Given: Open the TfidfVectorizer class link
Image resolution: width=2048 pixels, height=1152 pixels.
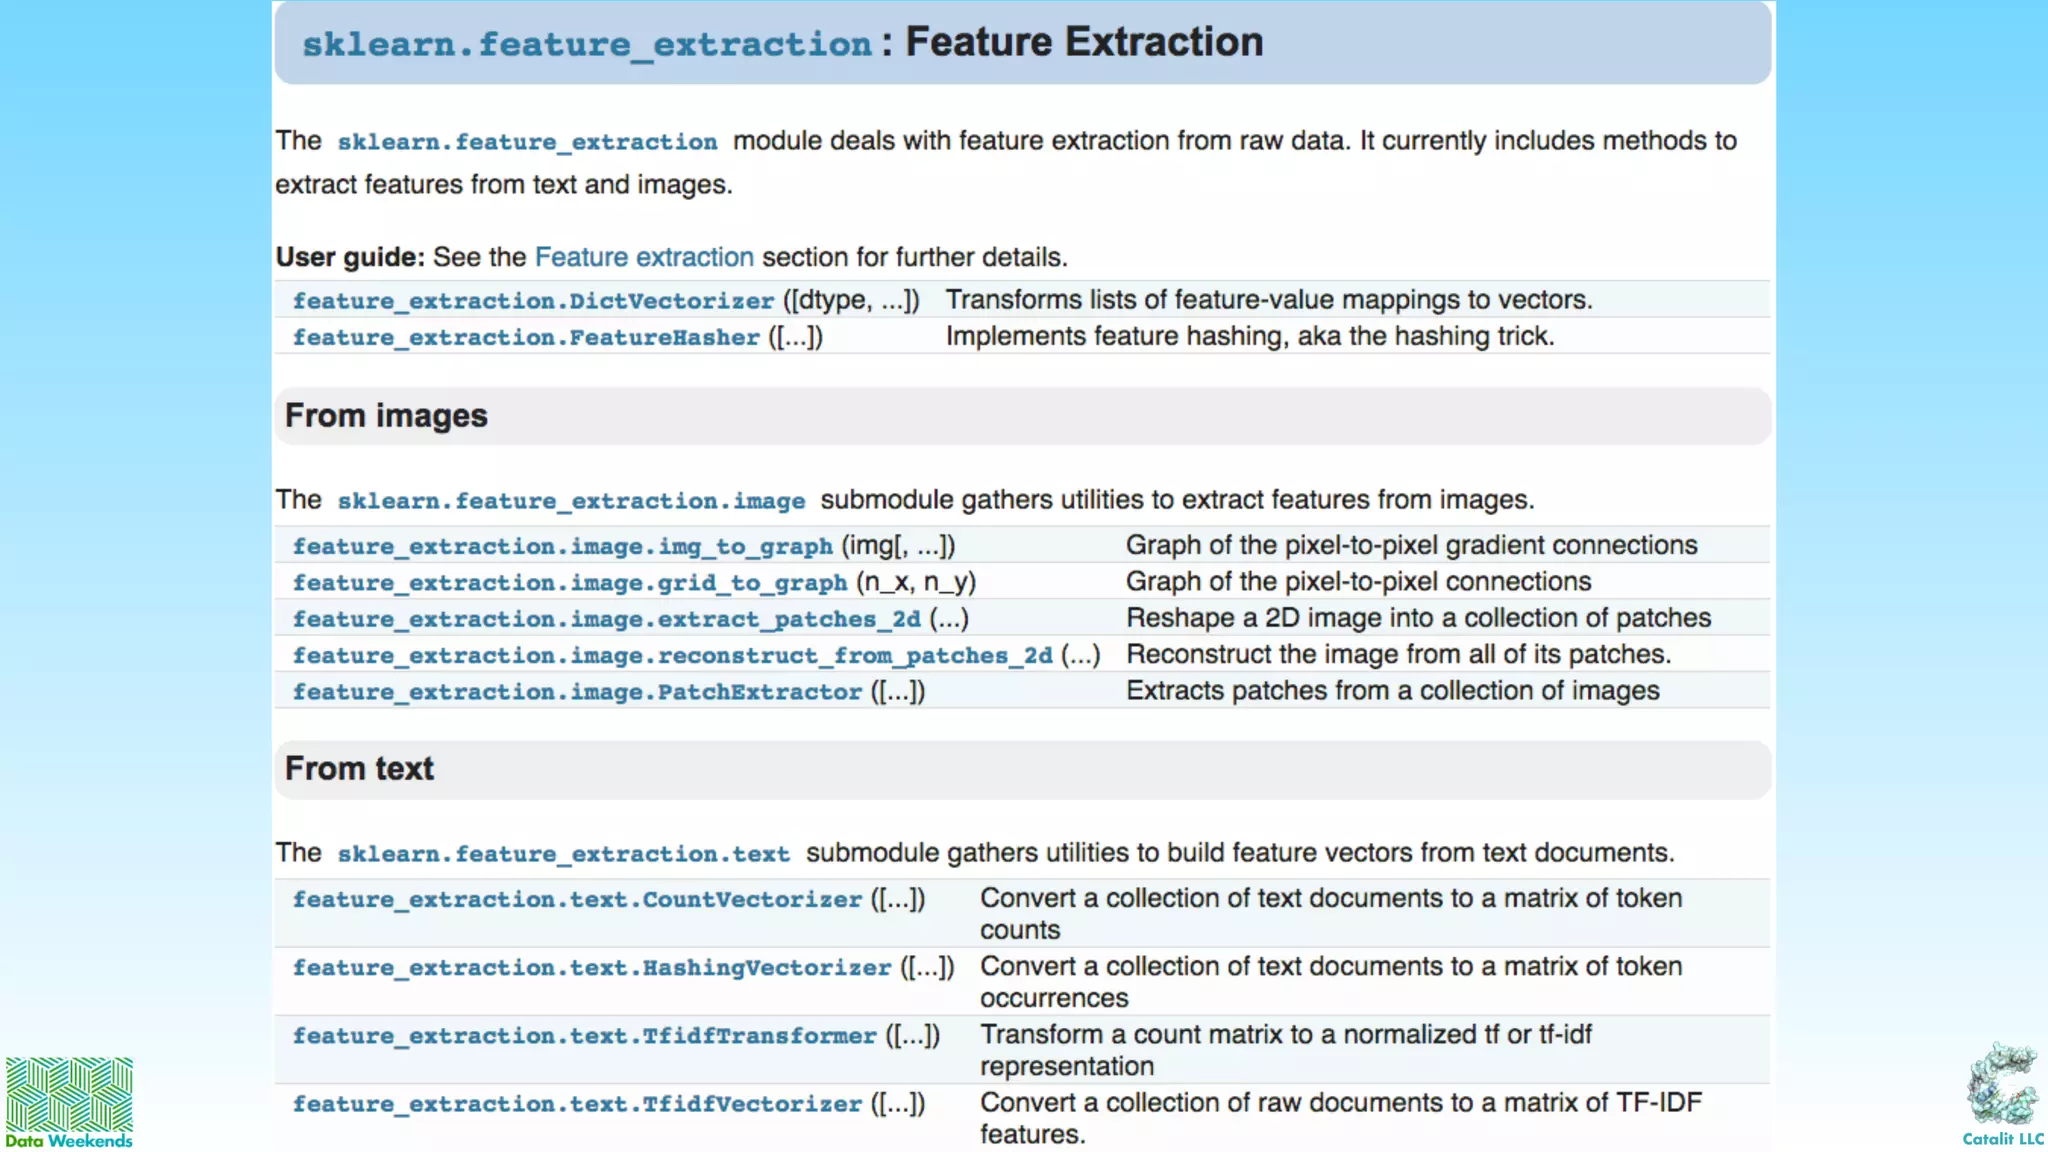Looking at the screenshot, I should coord(577,1104).
